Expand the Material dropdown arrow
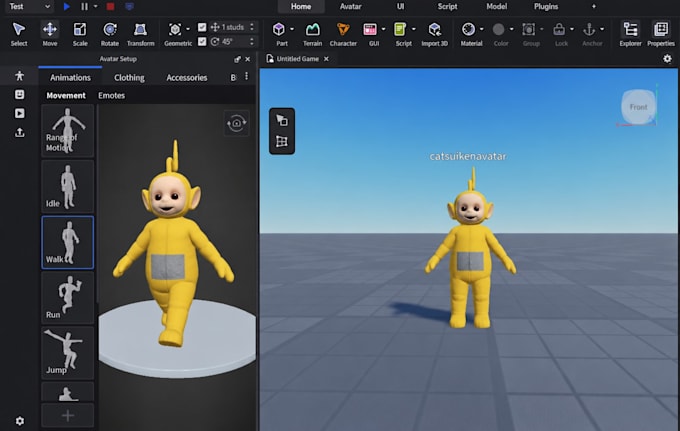This screenshot has height=431, width=680. click(x=481, y=29)
